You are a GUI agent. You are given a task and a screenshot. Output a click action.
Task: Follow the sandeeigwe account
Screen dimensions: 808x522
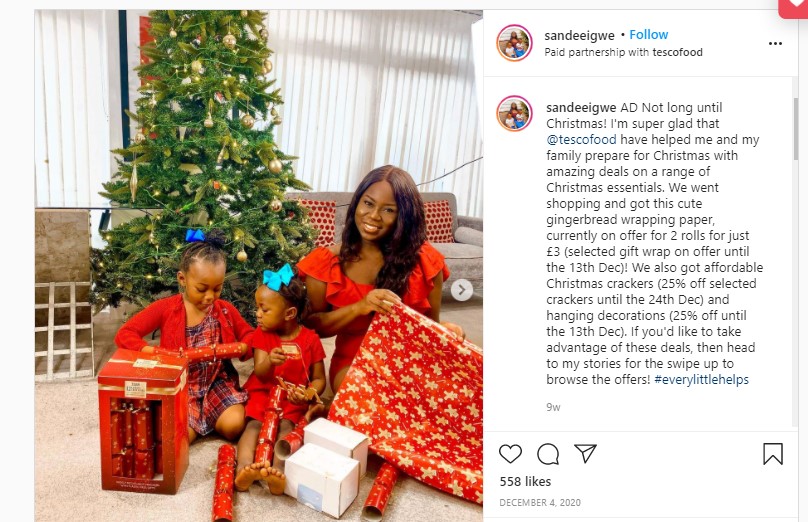pyautogui.click(x=648, y=35)
